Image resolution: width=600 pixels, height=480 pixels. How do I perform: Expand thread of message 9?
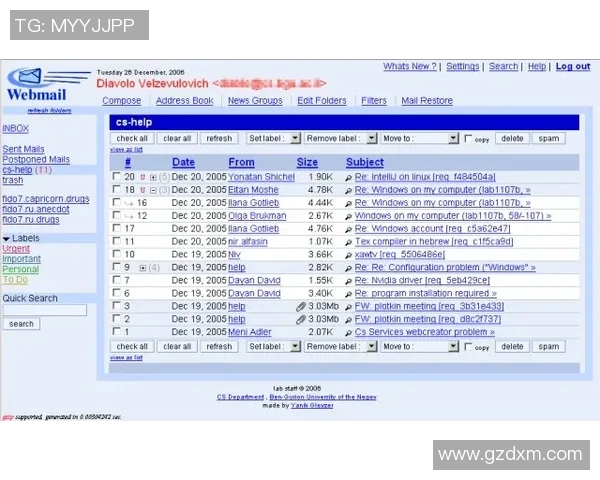143,268
